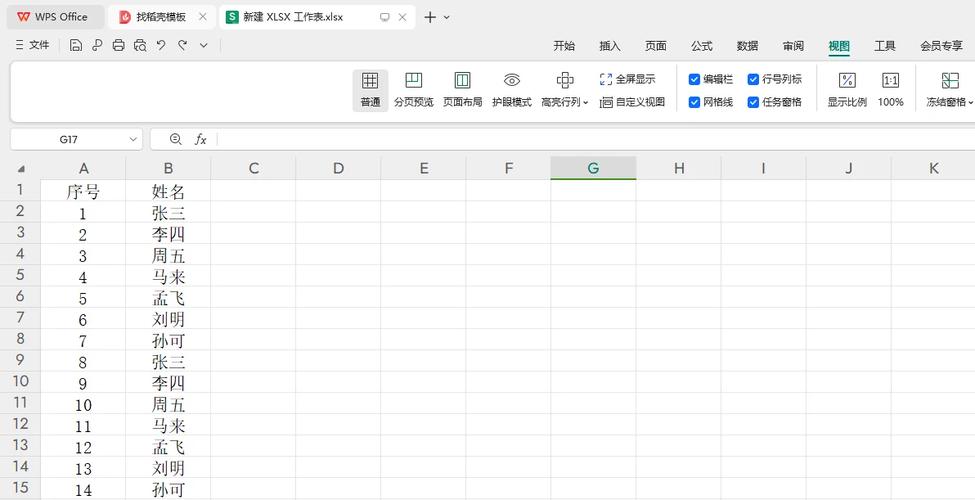Switch to the 数据 ribbon tab
This screenshot has height=500, width=975.
tap(747, 46)
